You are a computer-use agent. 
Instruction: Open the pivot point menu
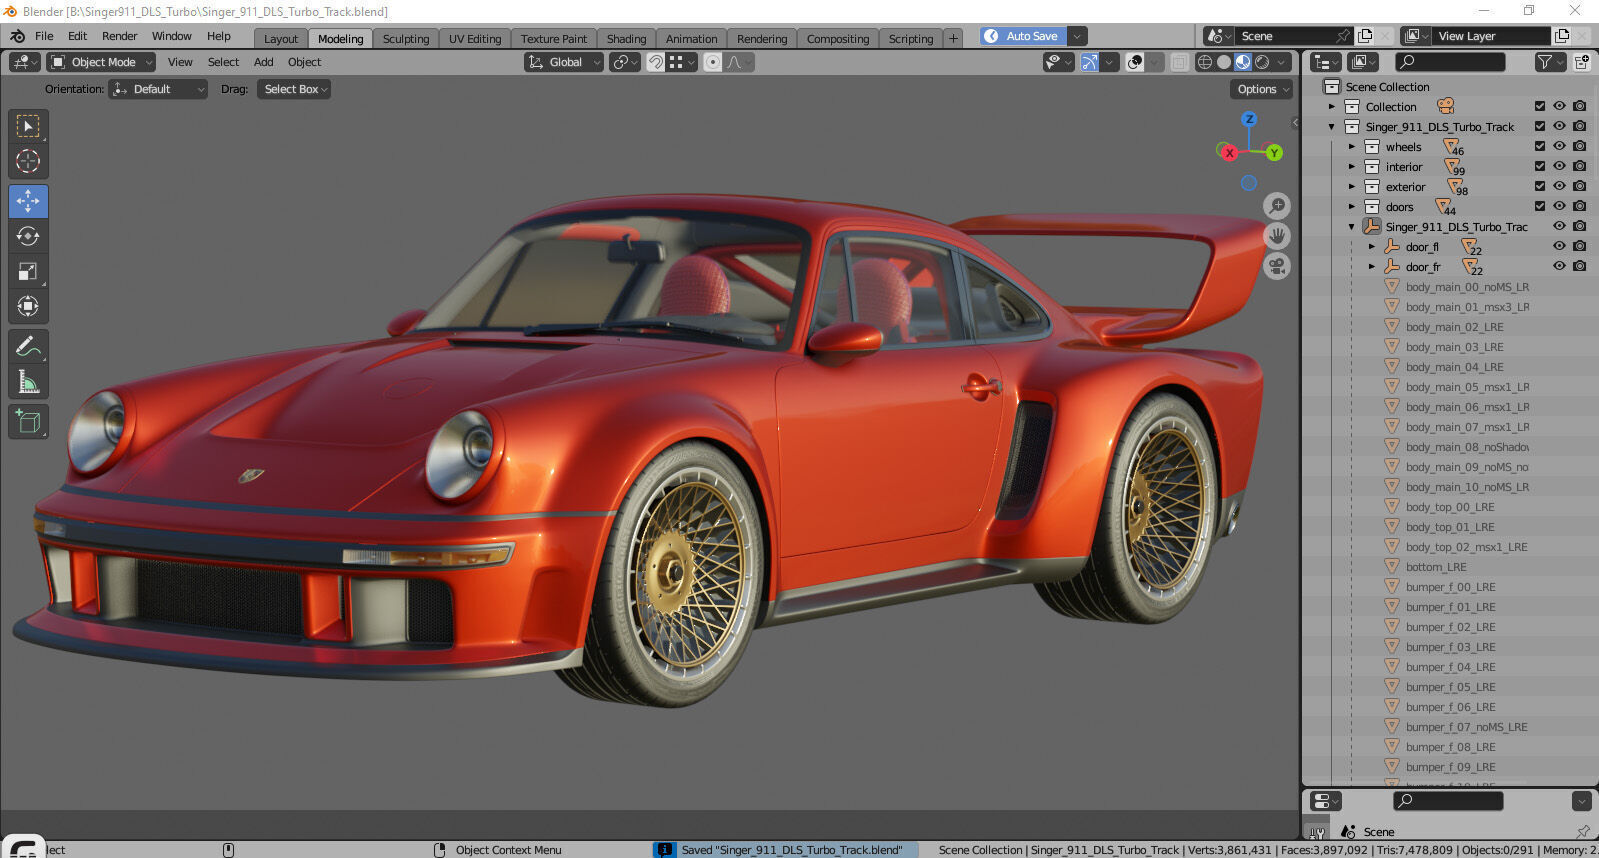click(624, 62)
